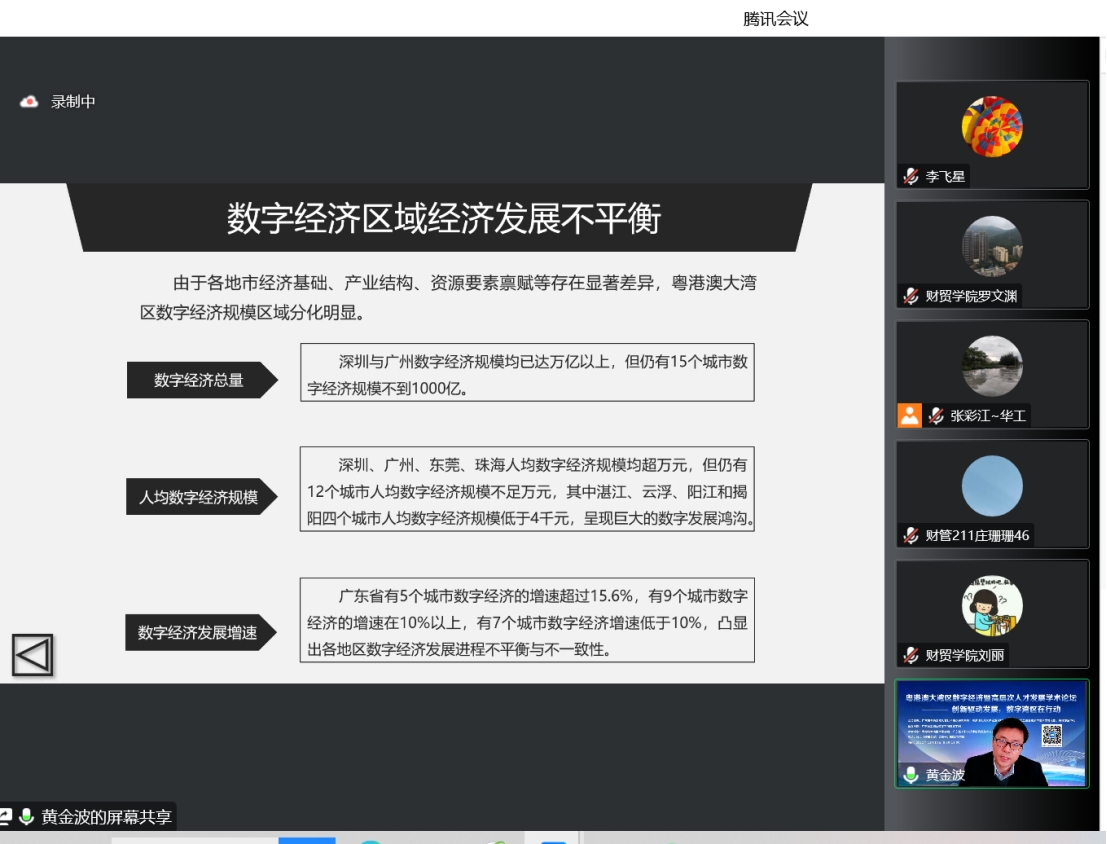Click the orange host icon beside 张彩江~华工
The height and width of the screenshot is (844, 1107).
point(909,415)
